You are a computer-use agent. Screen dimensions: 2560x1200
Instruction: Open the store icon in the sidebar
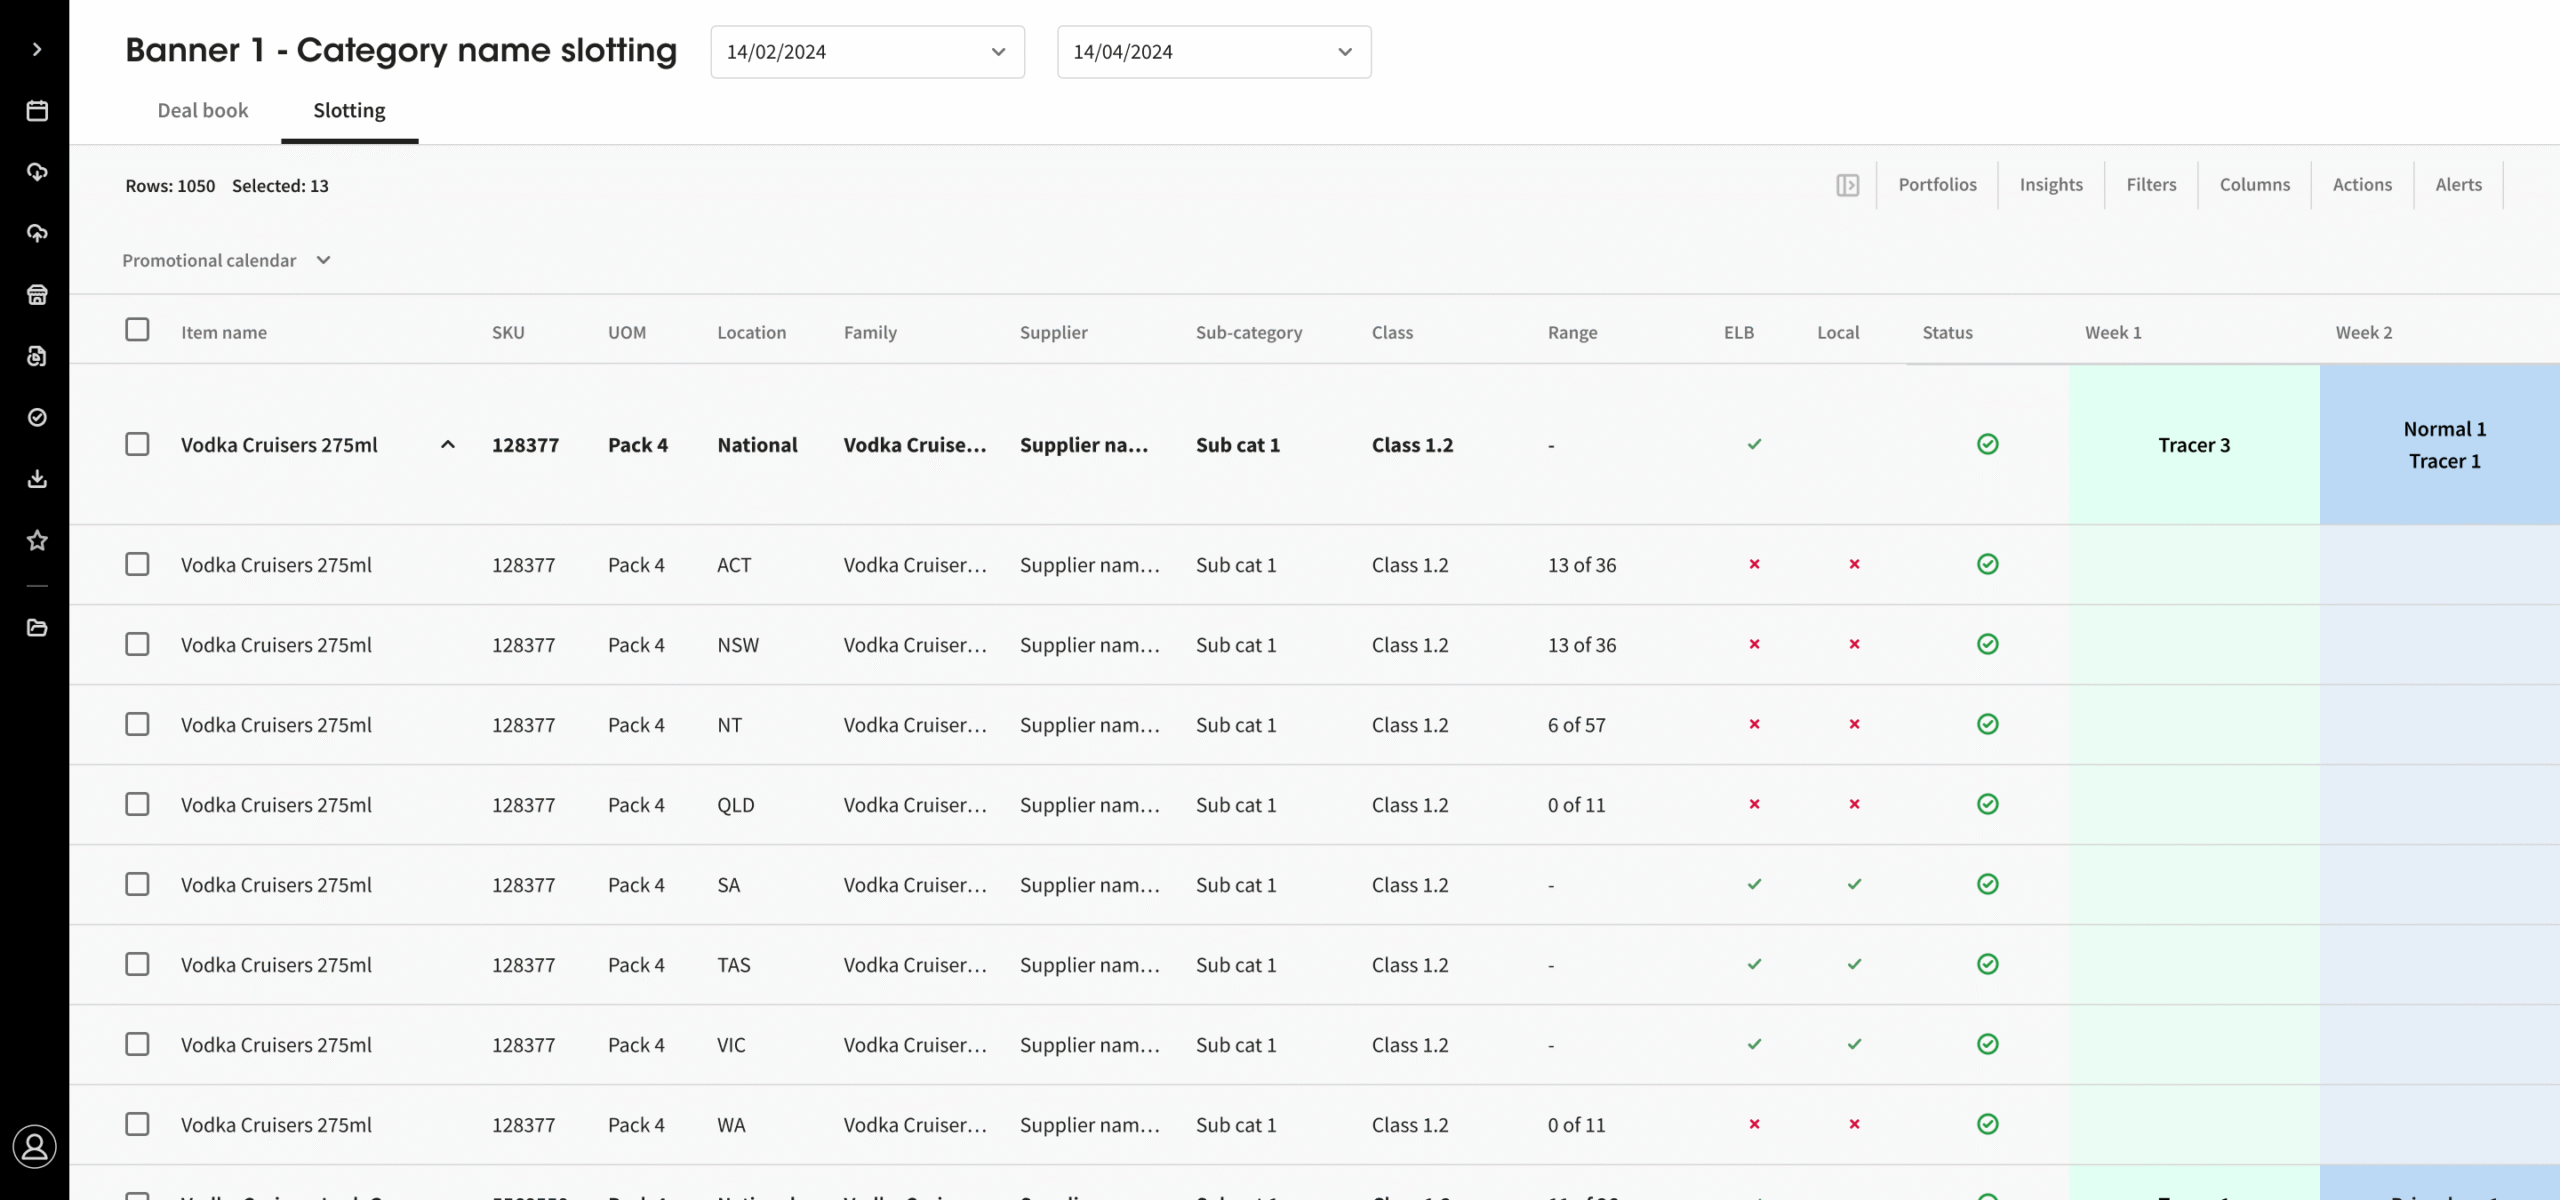pyautogui.click(x=37, y=295)
